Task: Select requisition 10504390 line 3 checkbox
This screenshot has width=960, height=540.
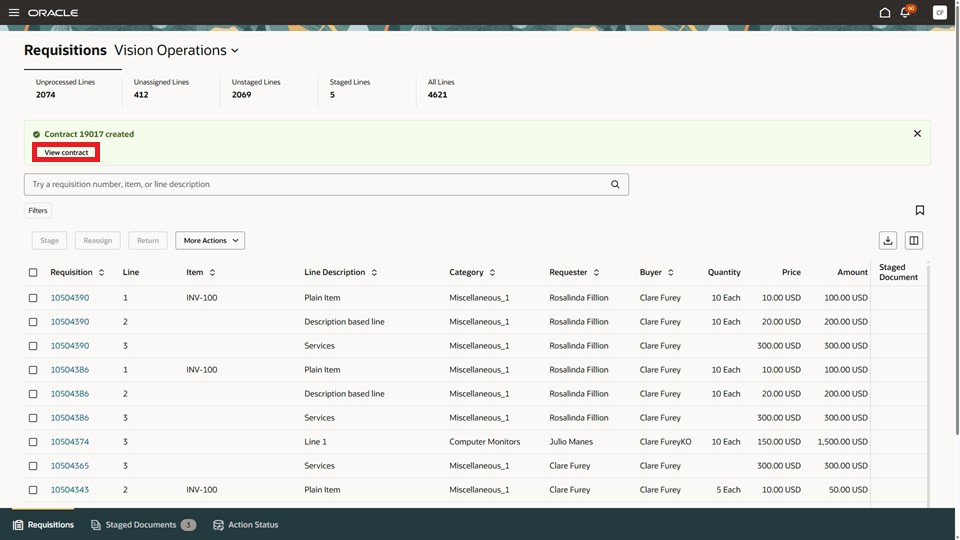Action: pos(33,346)
